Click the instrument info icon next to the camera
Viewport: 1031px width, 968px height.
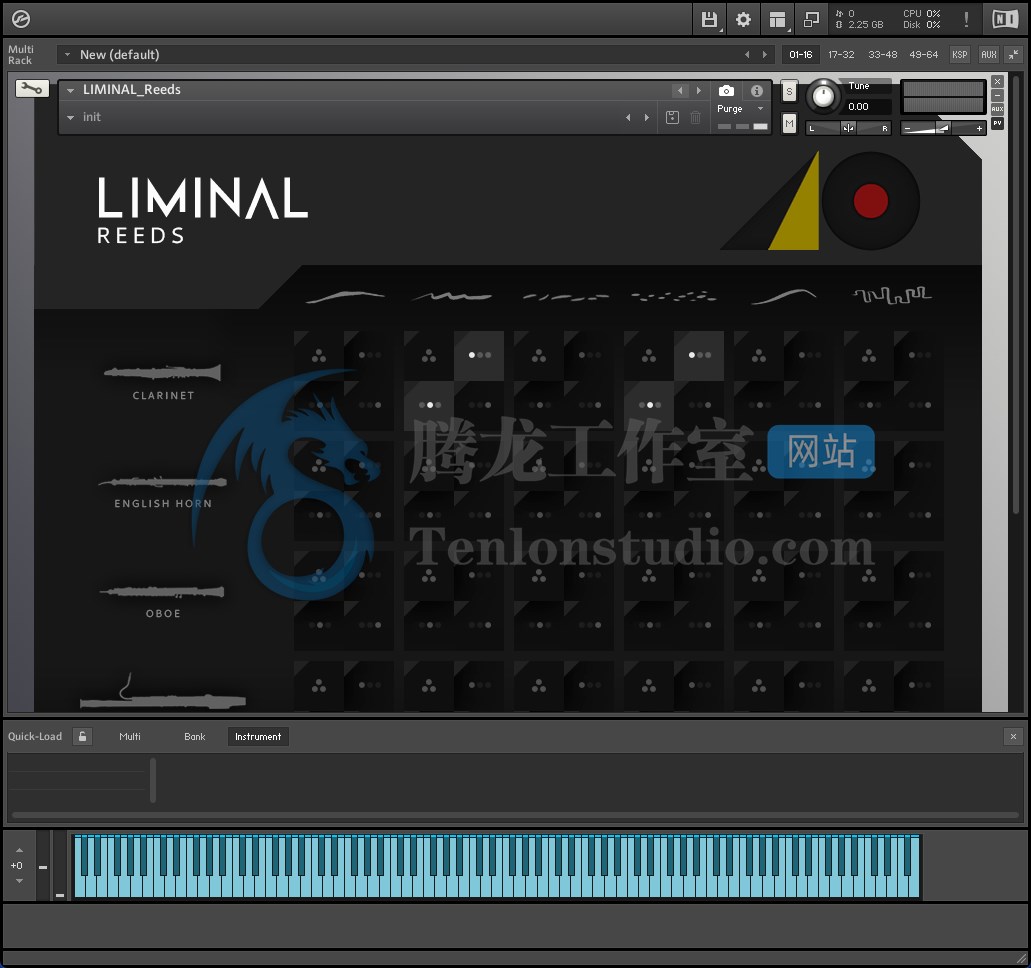[757, 90]
